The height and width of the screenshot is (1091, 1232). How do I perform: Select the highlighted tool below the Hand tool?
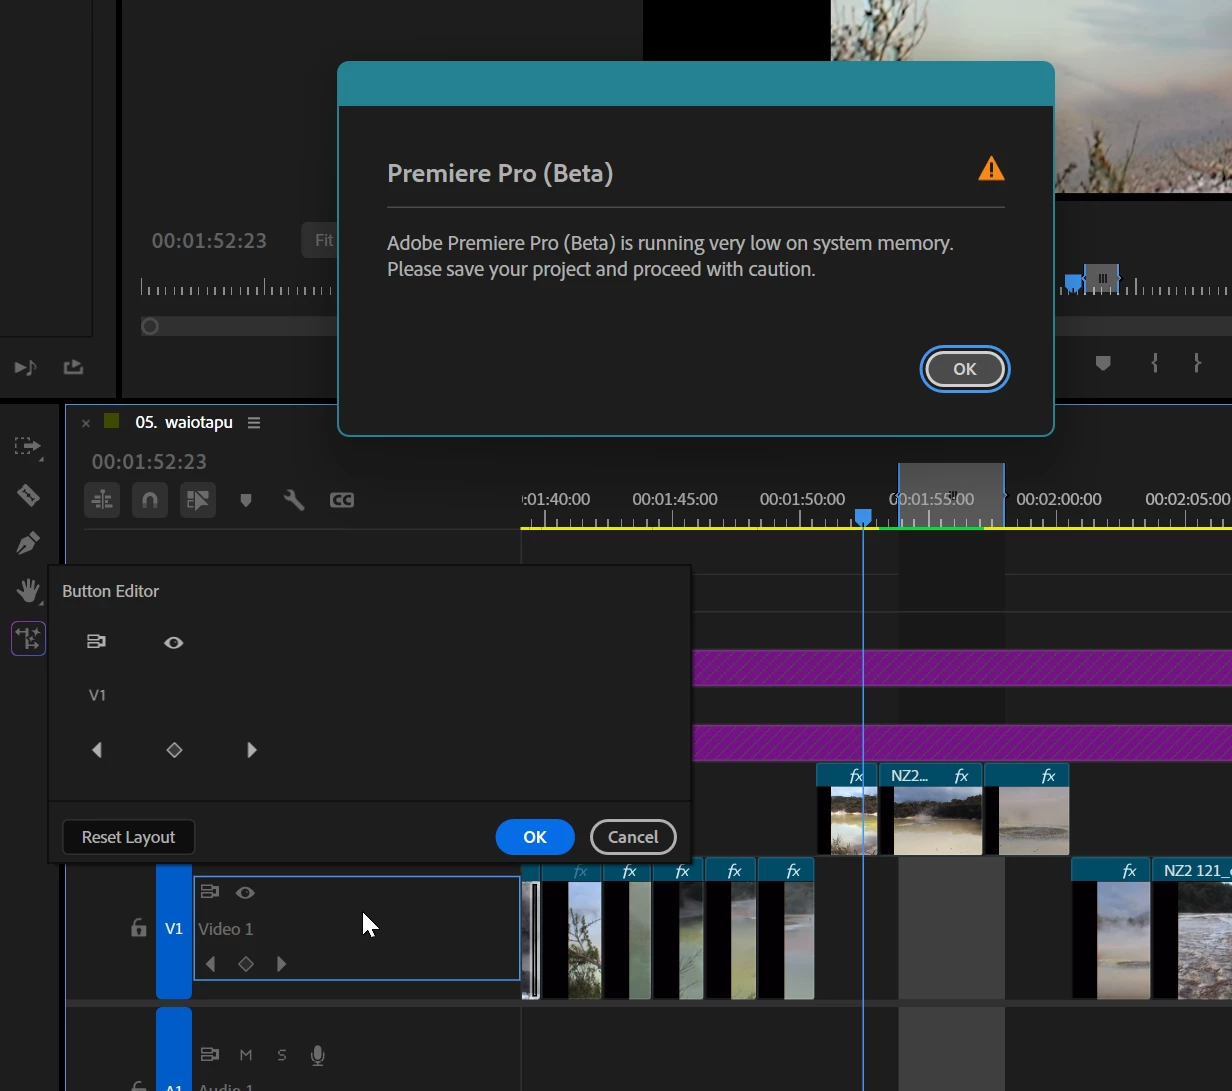point(28,638)
